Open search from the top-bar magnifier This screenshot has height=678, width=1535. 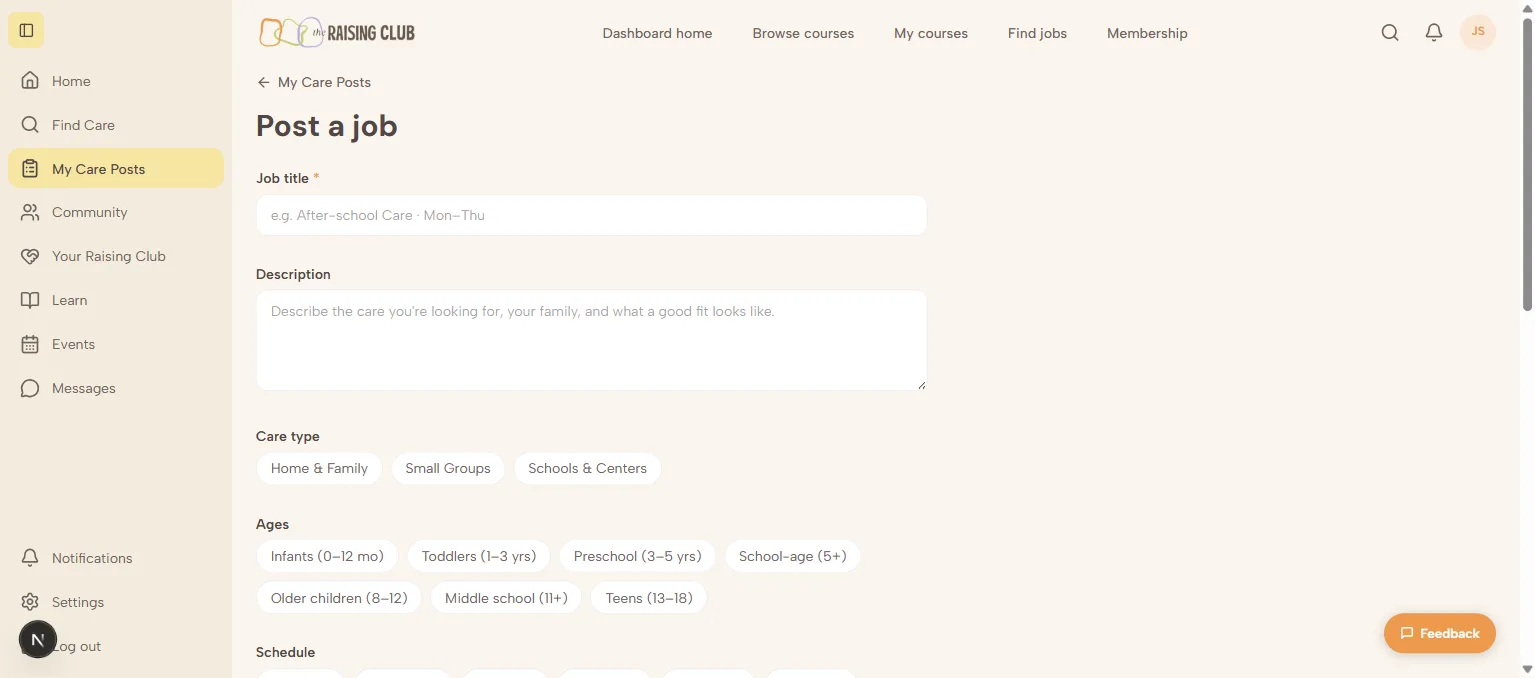(1390, 33)
